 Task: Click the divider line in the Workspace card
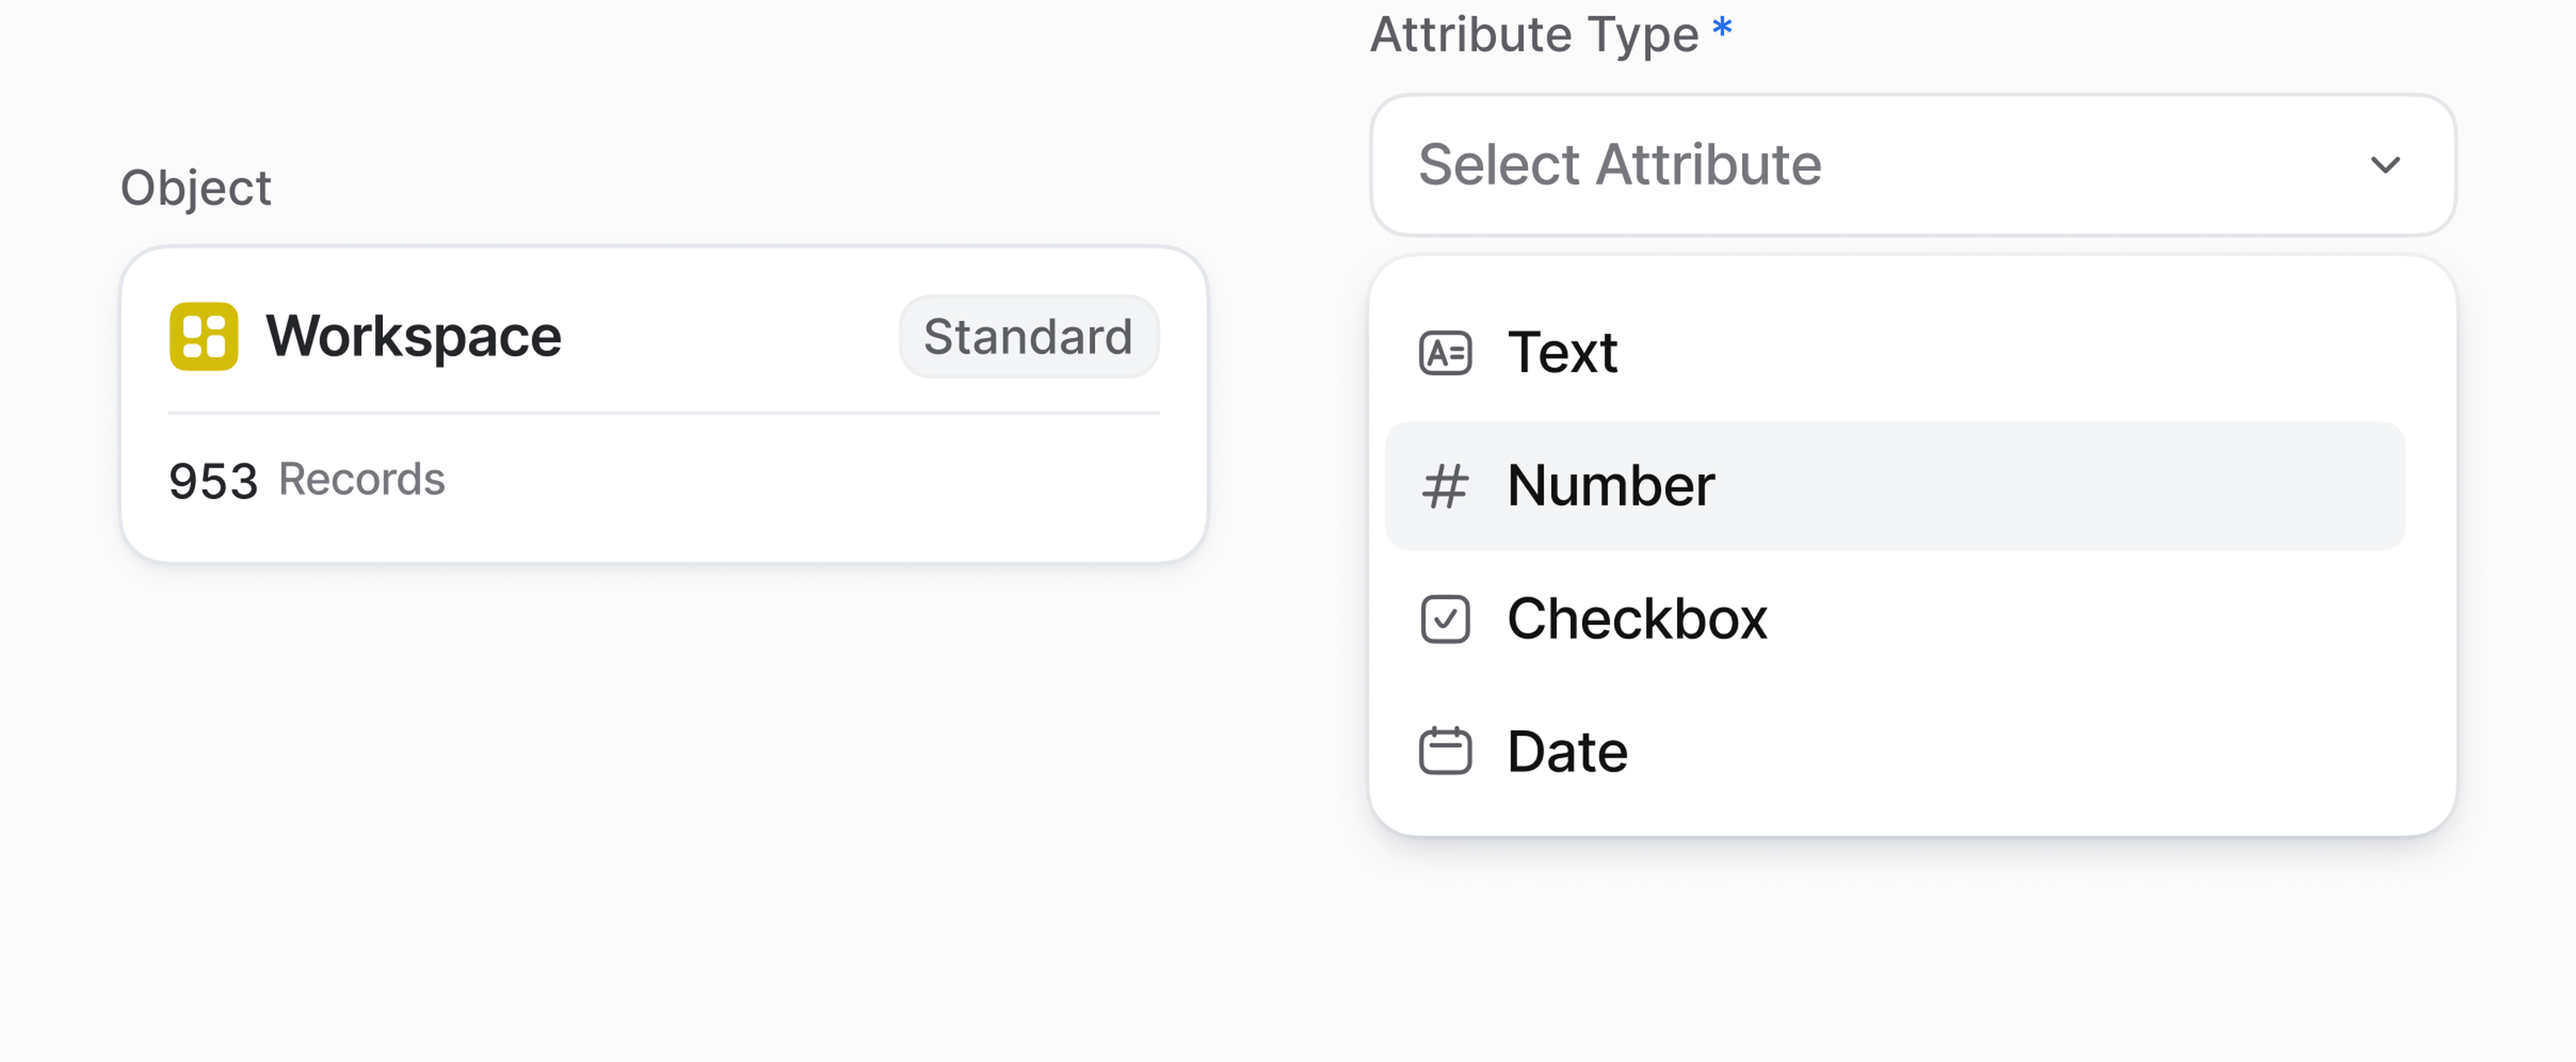point(664,412)
